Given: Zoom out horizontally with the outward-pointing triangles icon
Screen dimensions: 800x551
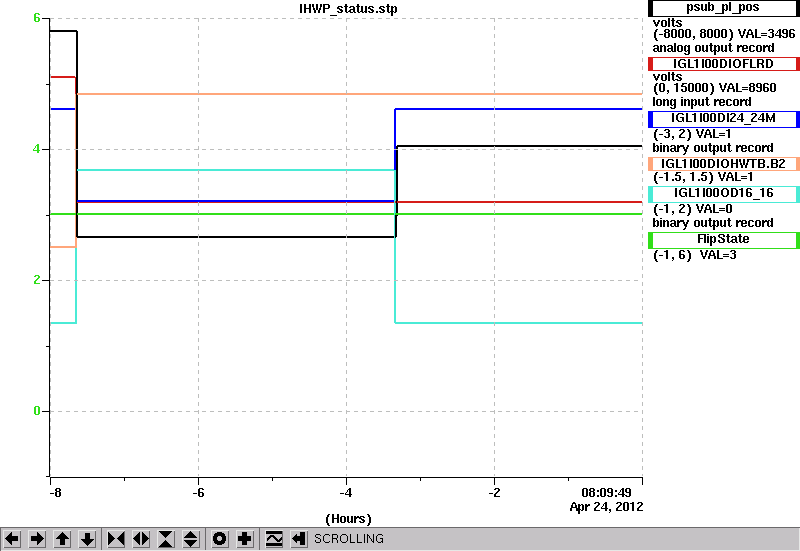Looking at the screenshot, I should (x=141, y=539).
